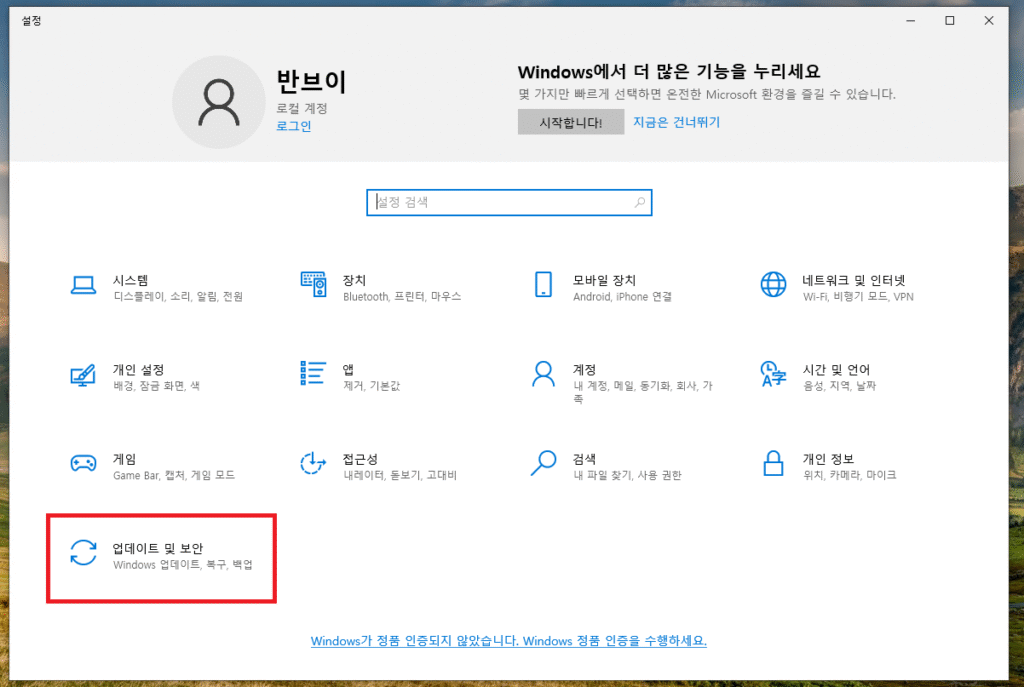Screen dimensions: 1024x687
Task: Select 'Android, iPhone 연결' description
Action: click(622, 296)
